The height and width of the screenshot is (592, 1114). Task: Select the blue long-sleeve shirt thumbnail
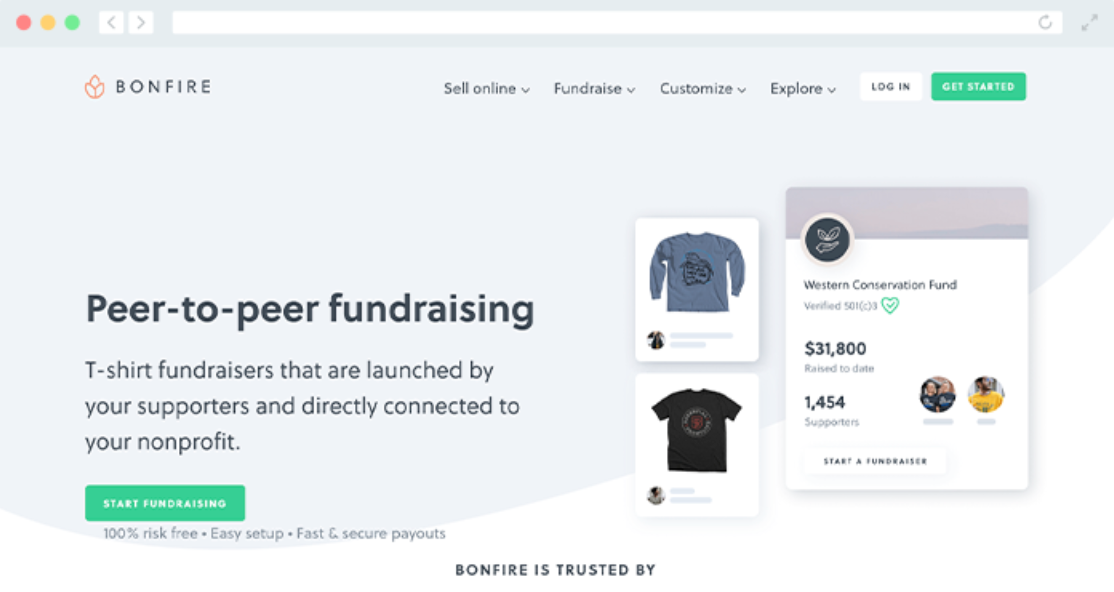pyautogui.click(x=697, y=272)
